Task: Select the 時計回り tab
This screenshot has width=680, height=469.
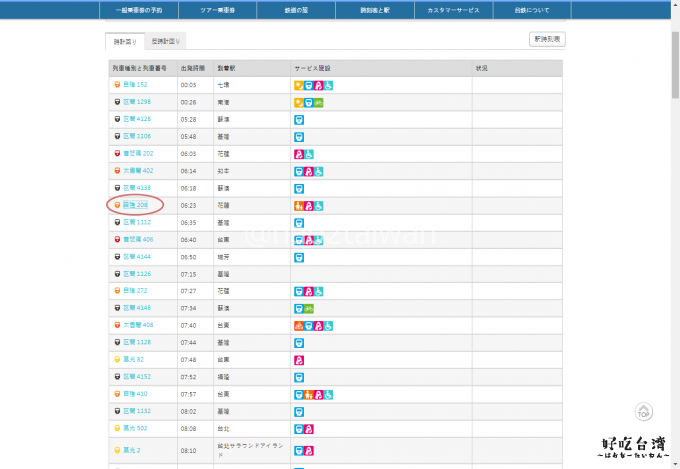Action: point(123,41)
